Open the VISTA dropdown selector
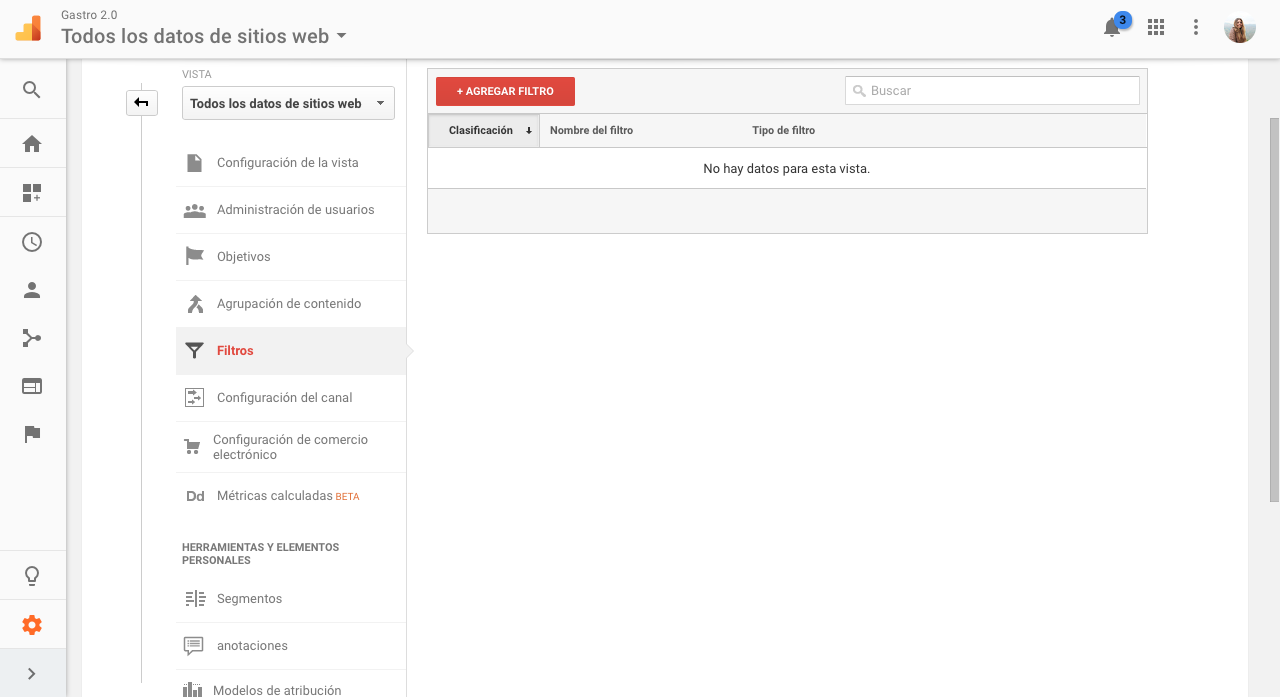 [x=287, y=102]
